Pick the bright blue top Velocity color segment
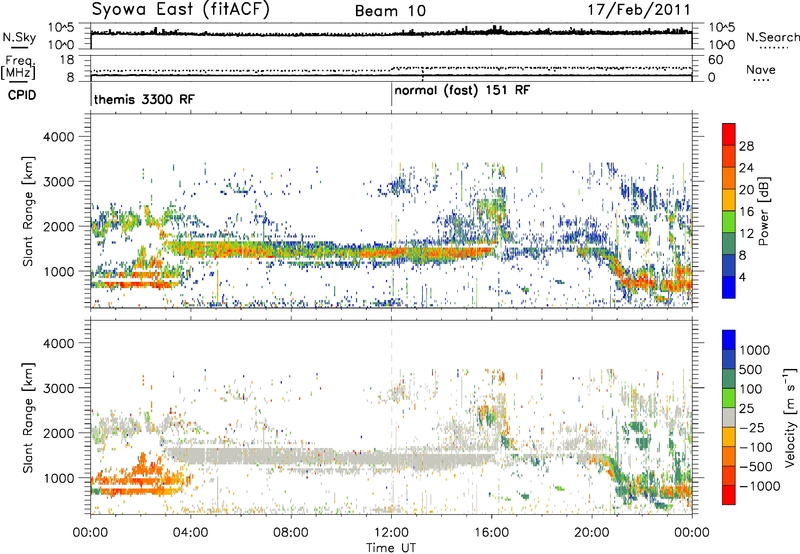The image size is (800, 554). click(729, 340)
